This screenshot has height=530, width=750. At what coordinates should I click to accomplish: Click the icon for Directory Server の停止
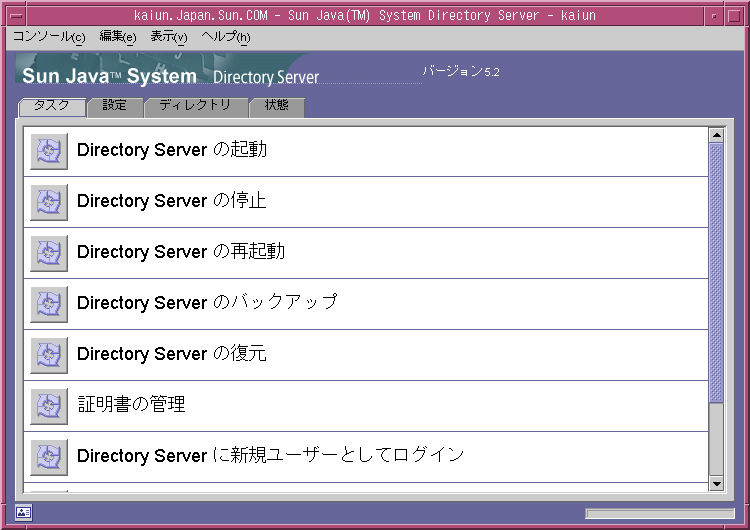[x=49, y=202]
